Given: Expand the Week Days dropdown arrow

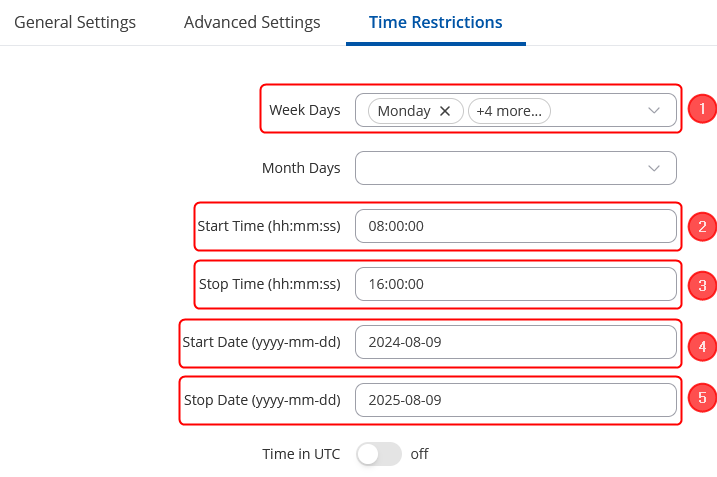Looking at the screenshot, I should [x=654, y=110].
